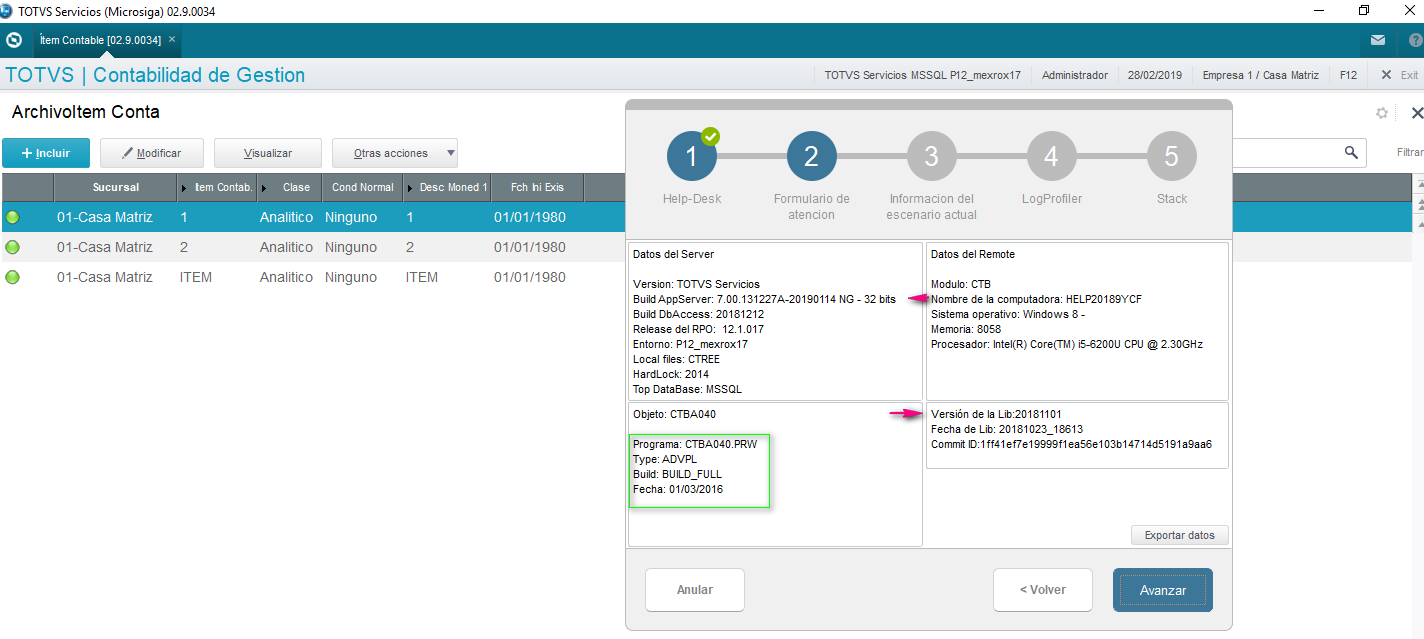Click the gear settings icon near Archivo
Image resolution: width=1424 pixels, height=639 pixels.
click(1381, 113)
